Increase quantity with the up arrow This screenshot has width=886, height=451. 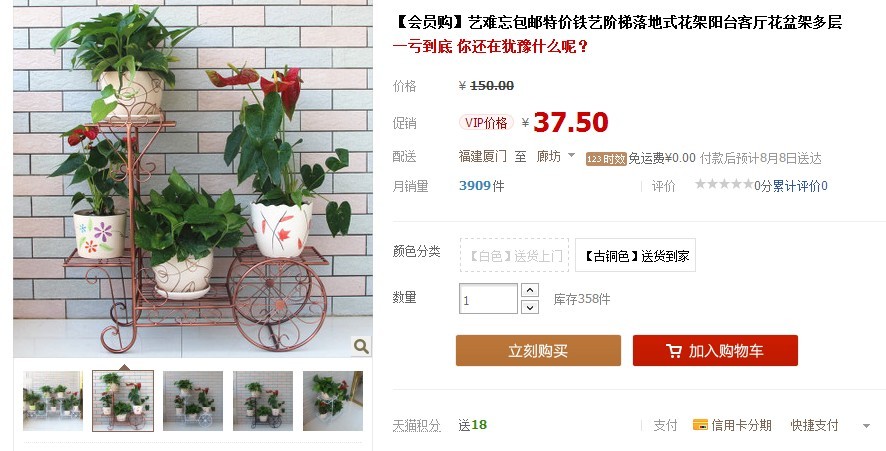point(529,290)
